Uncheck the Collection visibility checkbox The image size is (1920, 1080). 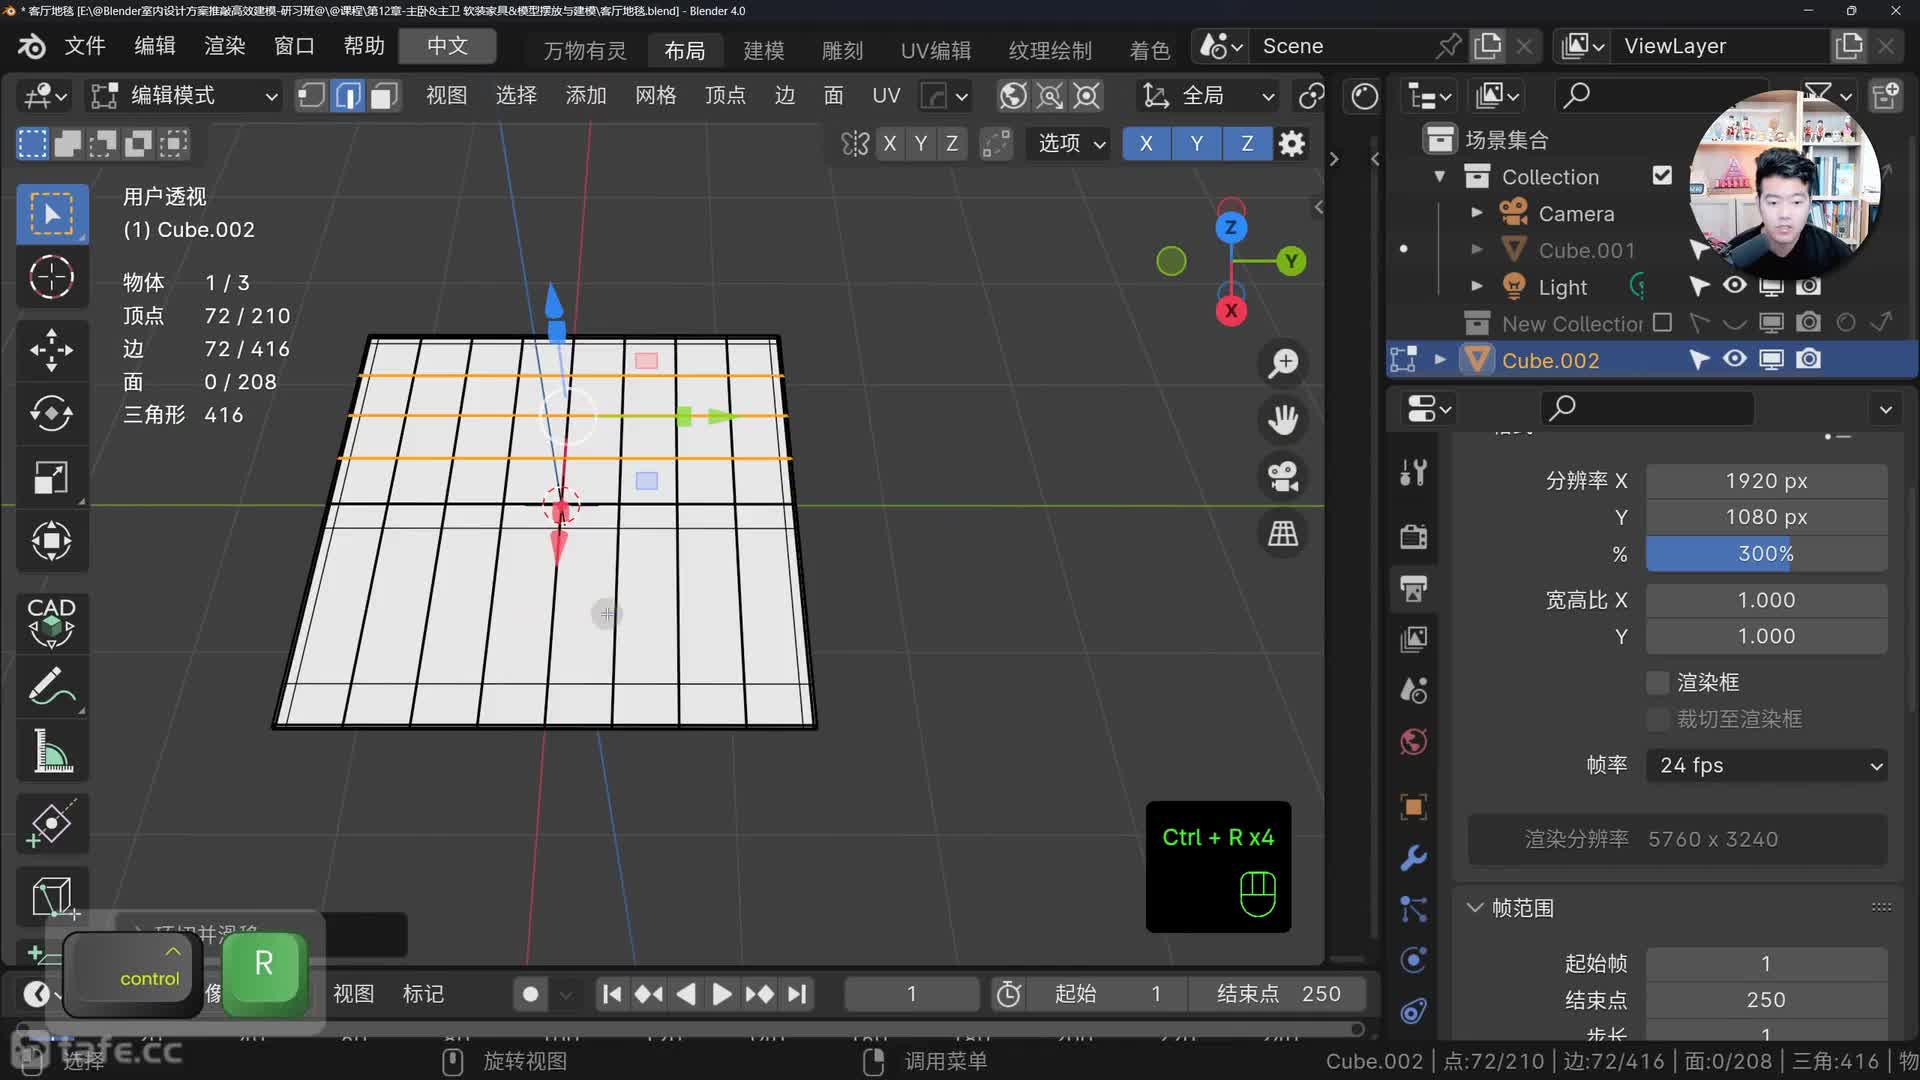tap(1662, 176)
